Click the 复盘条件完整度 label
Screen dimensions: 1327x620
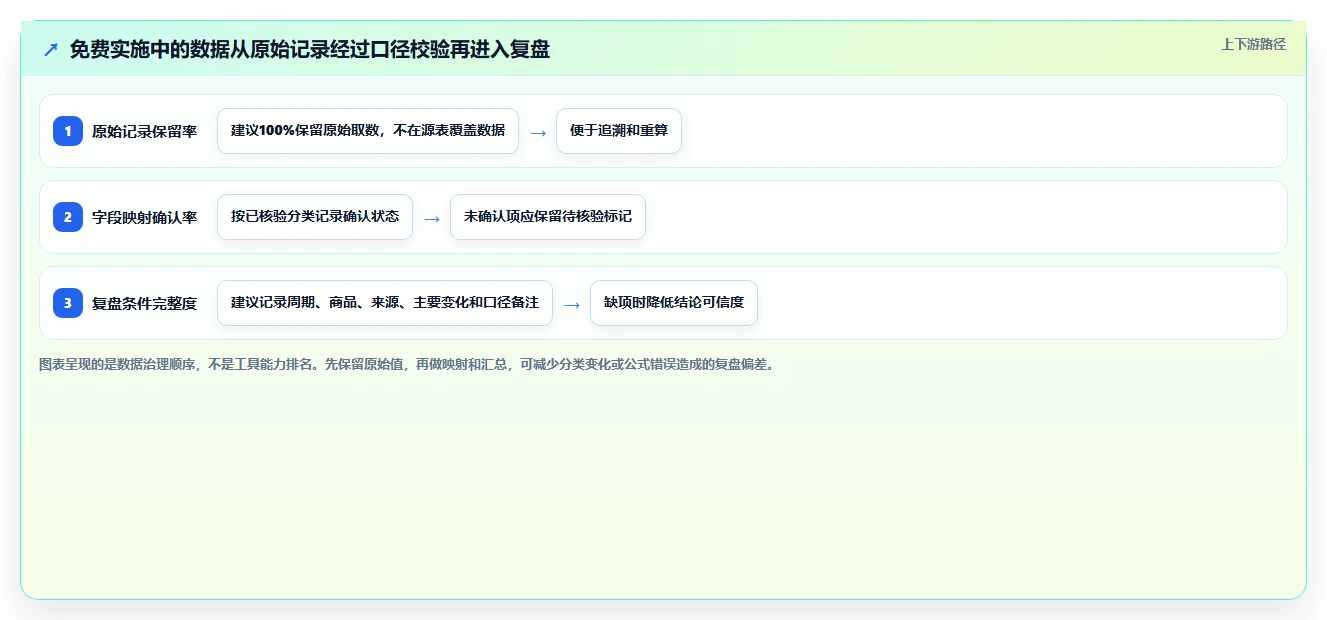[x=144, y=303]
